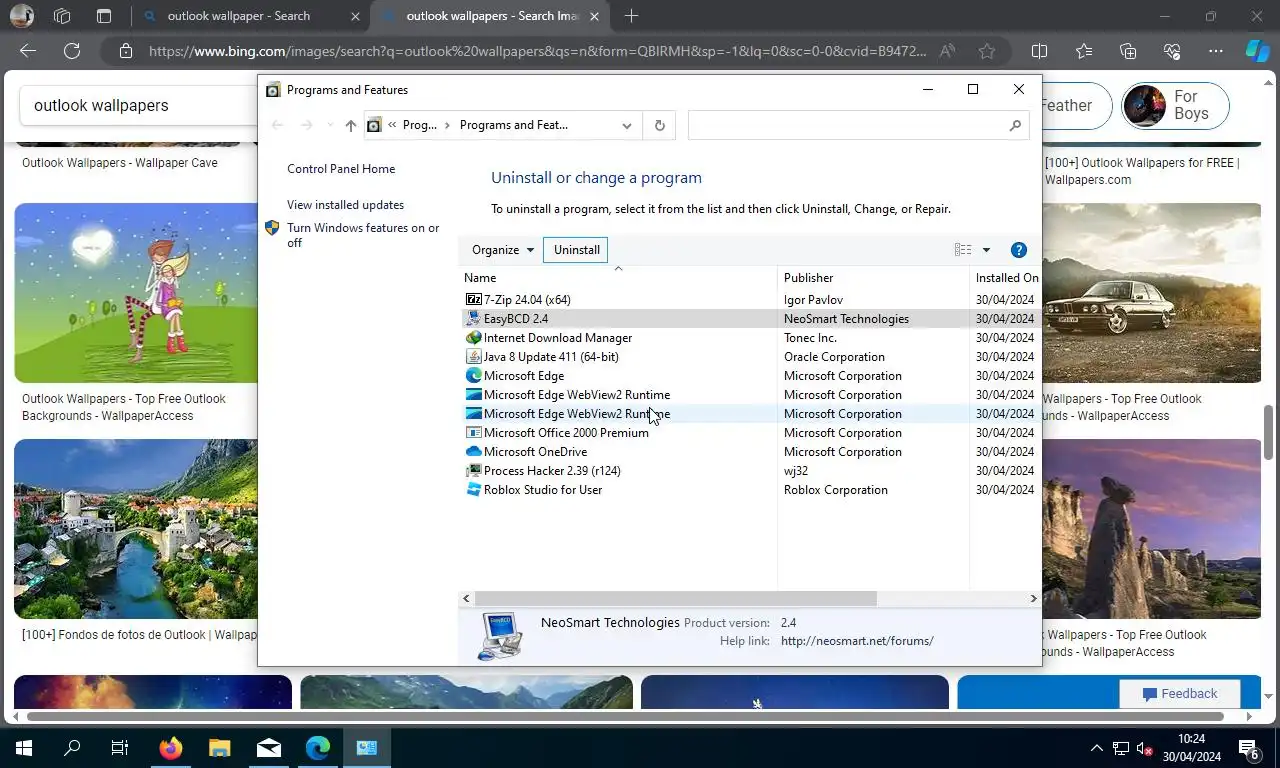1280x768 pixels.
Task: Open the notification center icon
Action: (1249, 748)
